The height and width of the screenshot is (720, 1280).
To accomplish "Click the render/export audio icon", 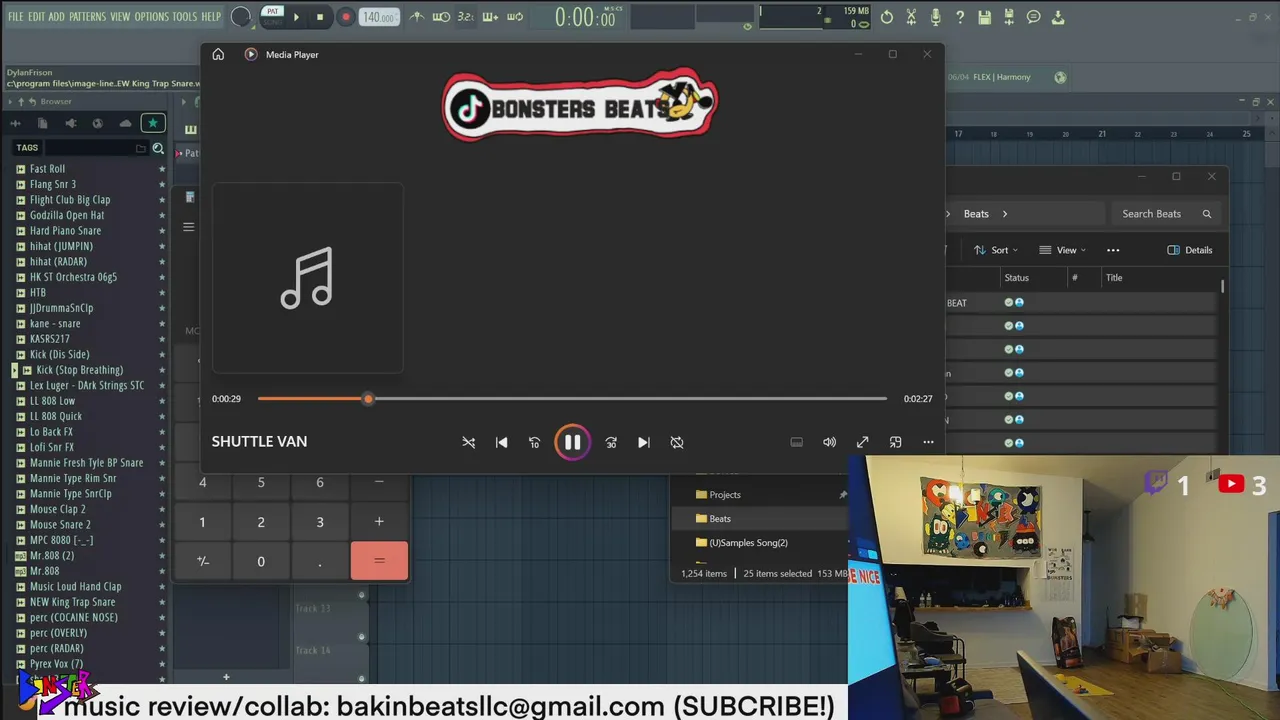I will point(1009,17).
